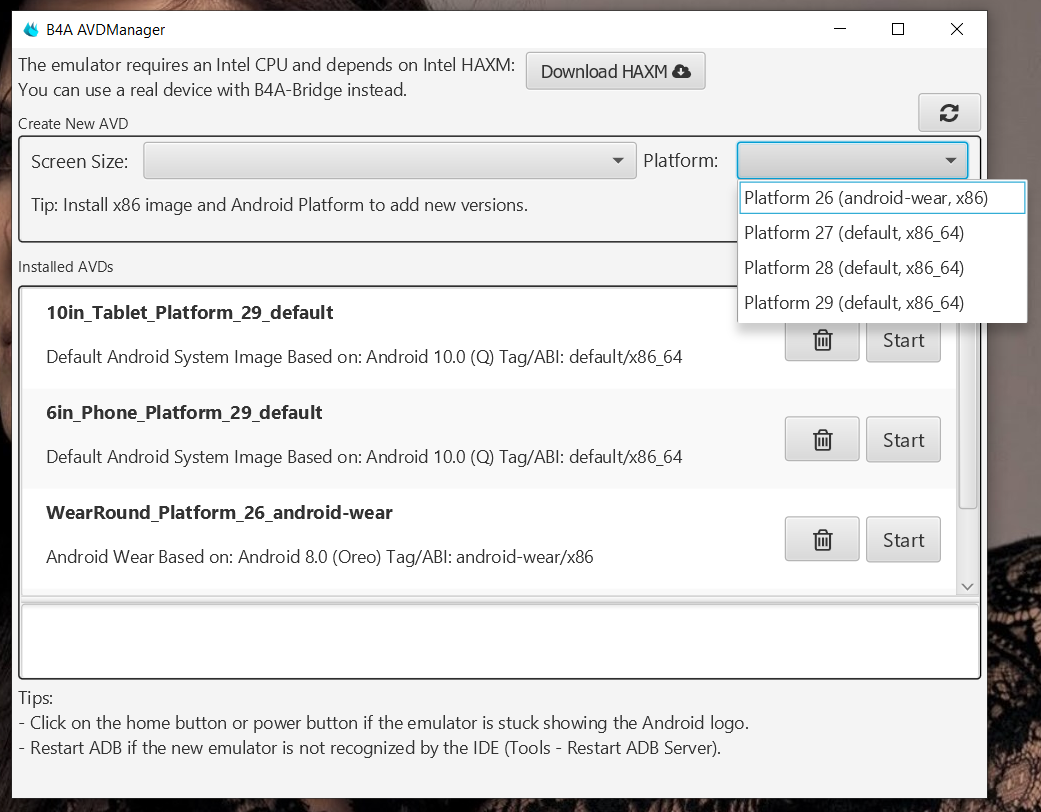Select Platform 26 (android-wear, x86) option

pyautogui.click(x=882, y=198)
